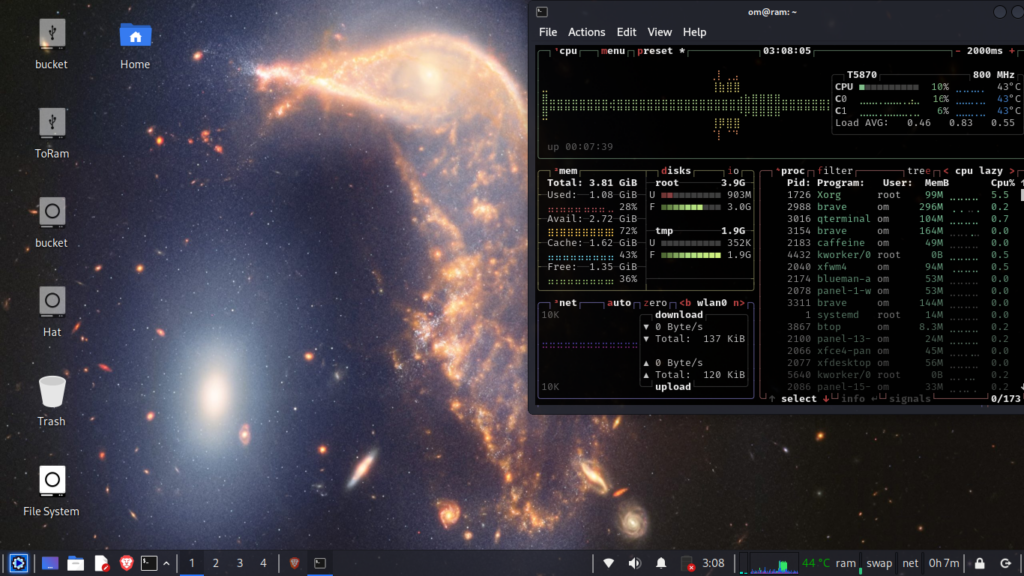Viewport: 1024px width, 576px height.
Task: Cycle to next process sort with '>' arrow
Action: click(x=1012, y=171)
